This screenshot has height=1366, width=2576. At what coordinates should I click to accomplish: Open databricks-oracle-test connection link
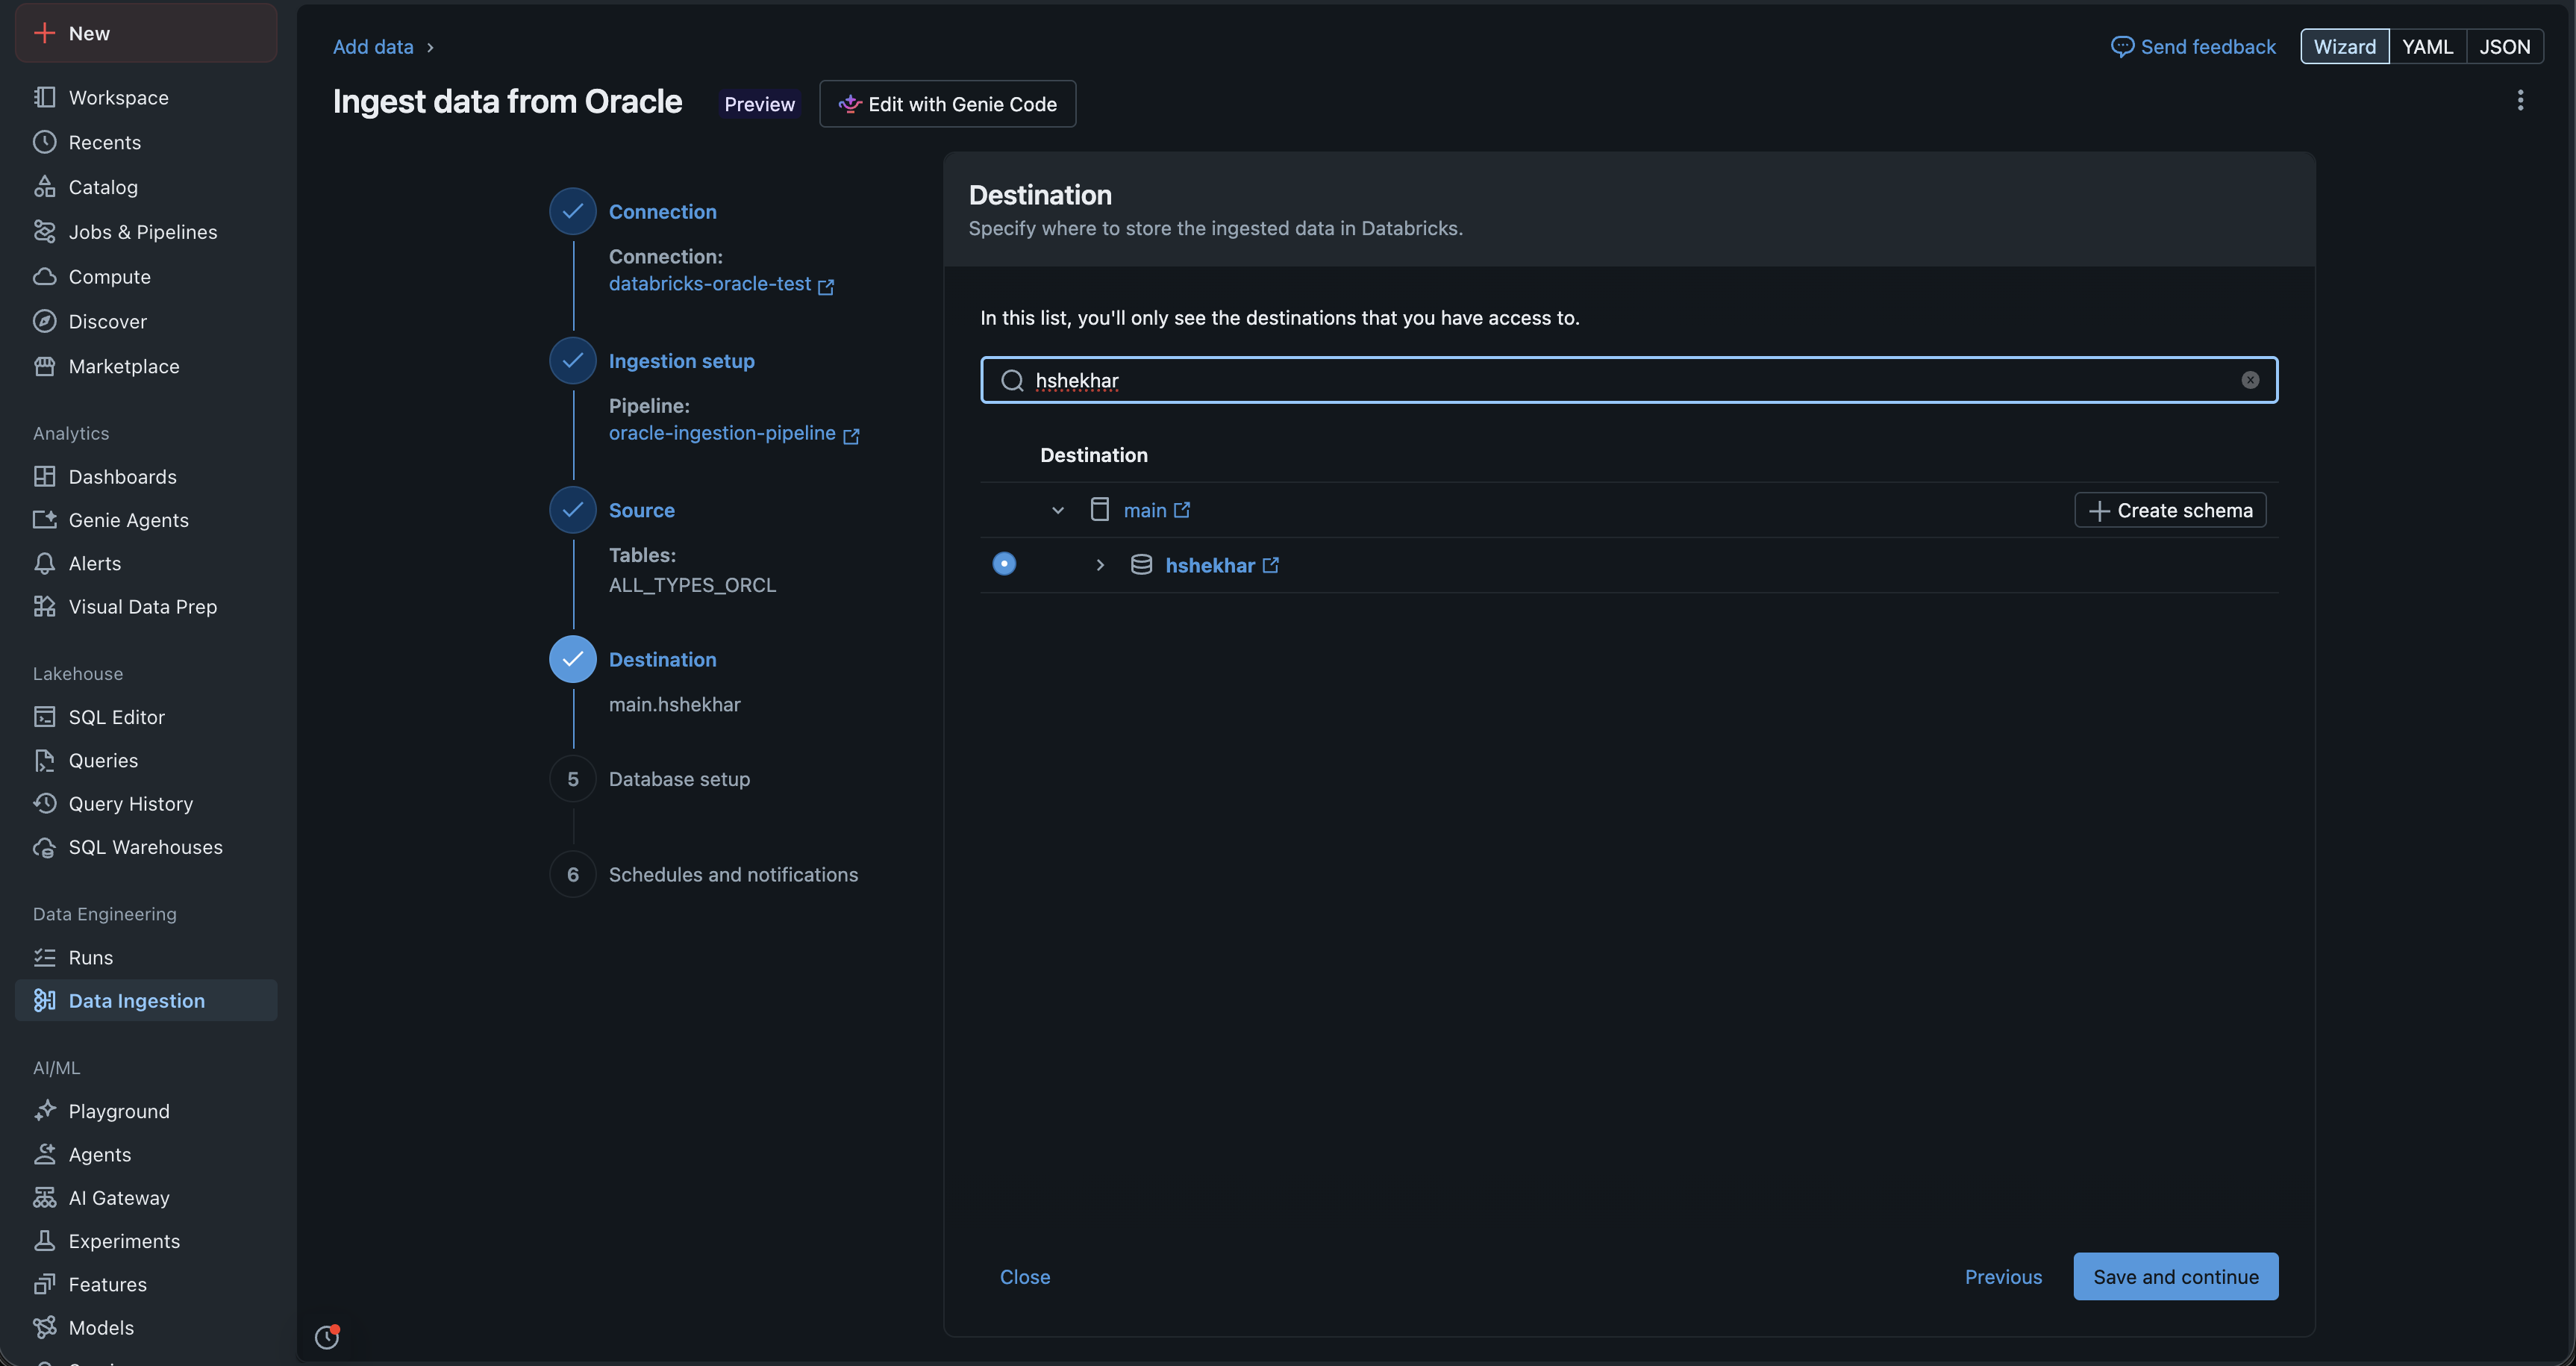710,284
